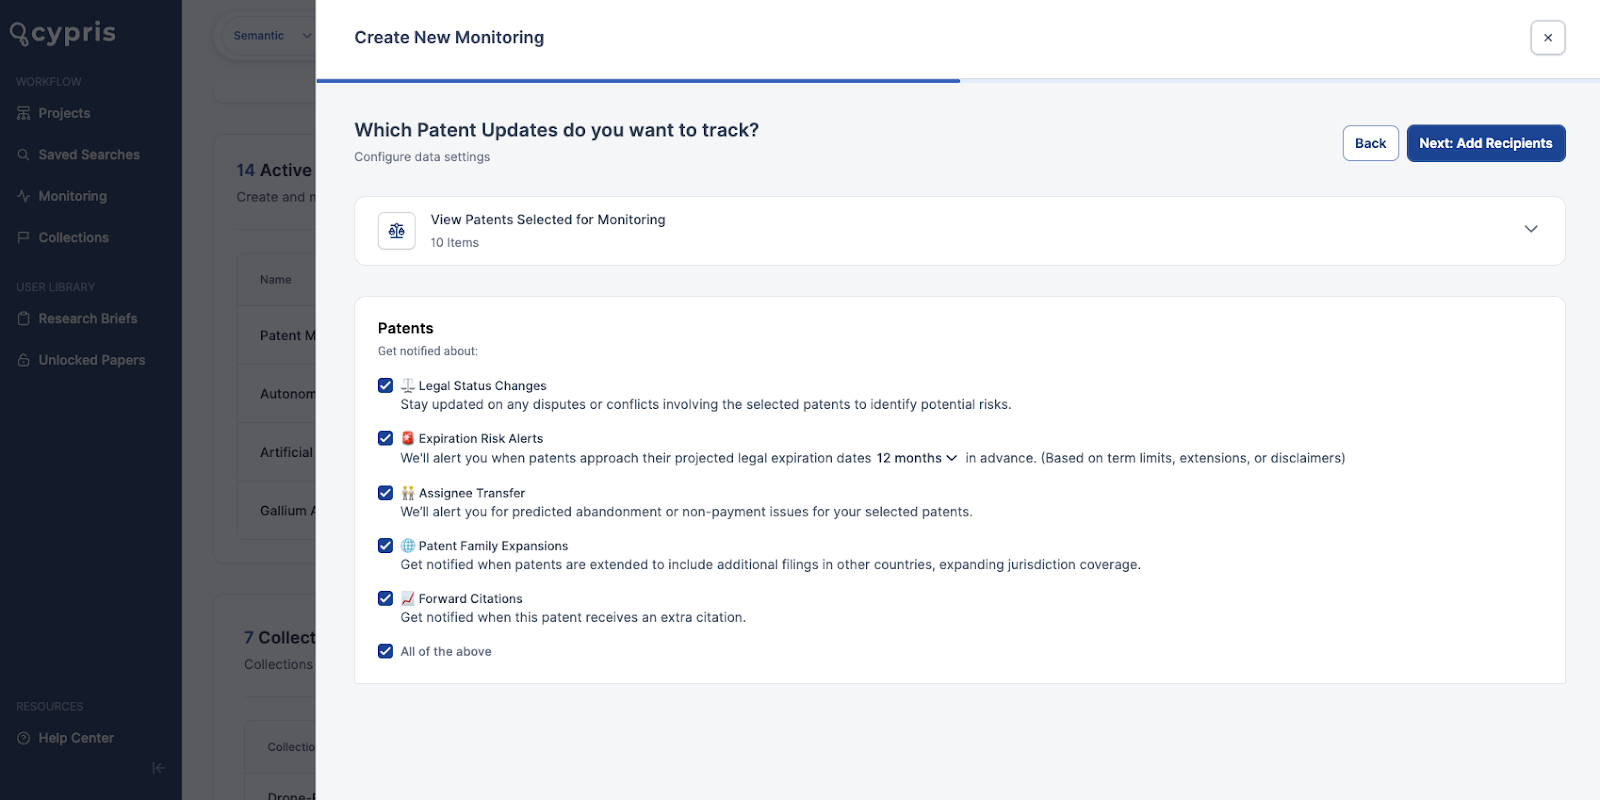Click the scales icon beside View Patents

[397, 231]
